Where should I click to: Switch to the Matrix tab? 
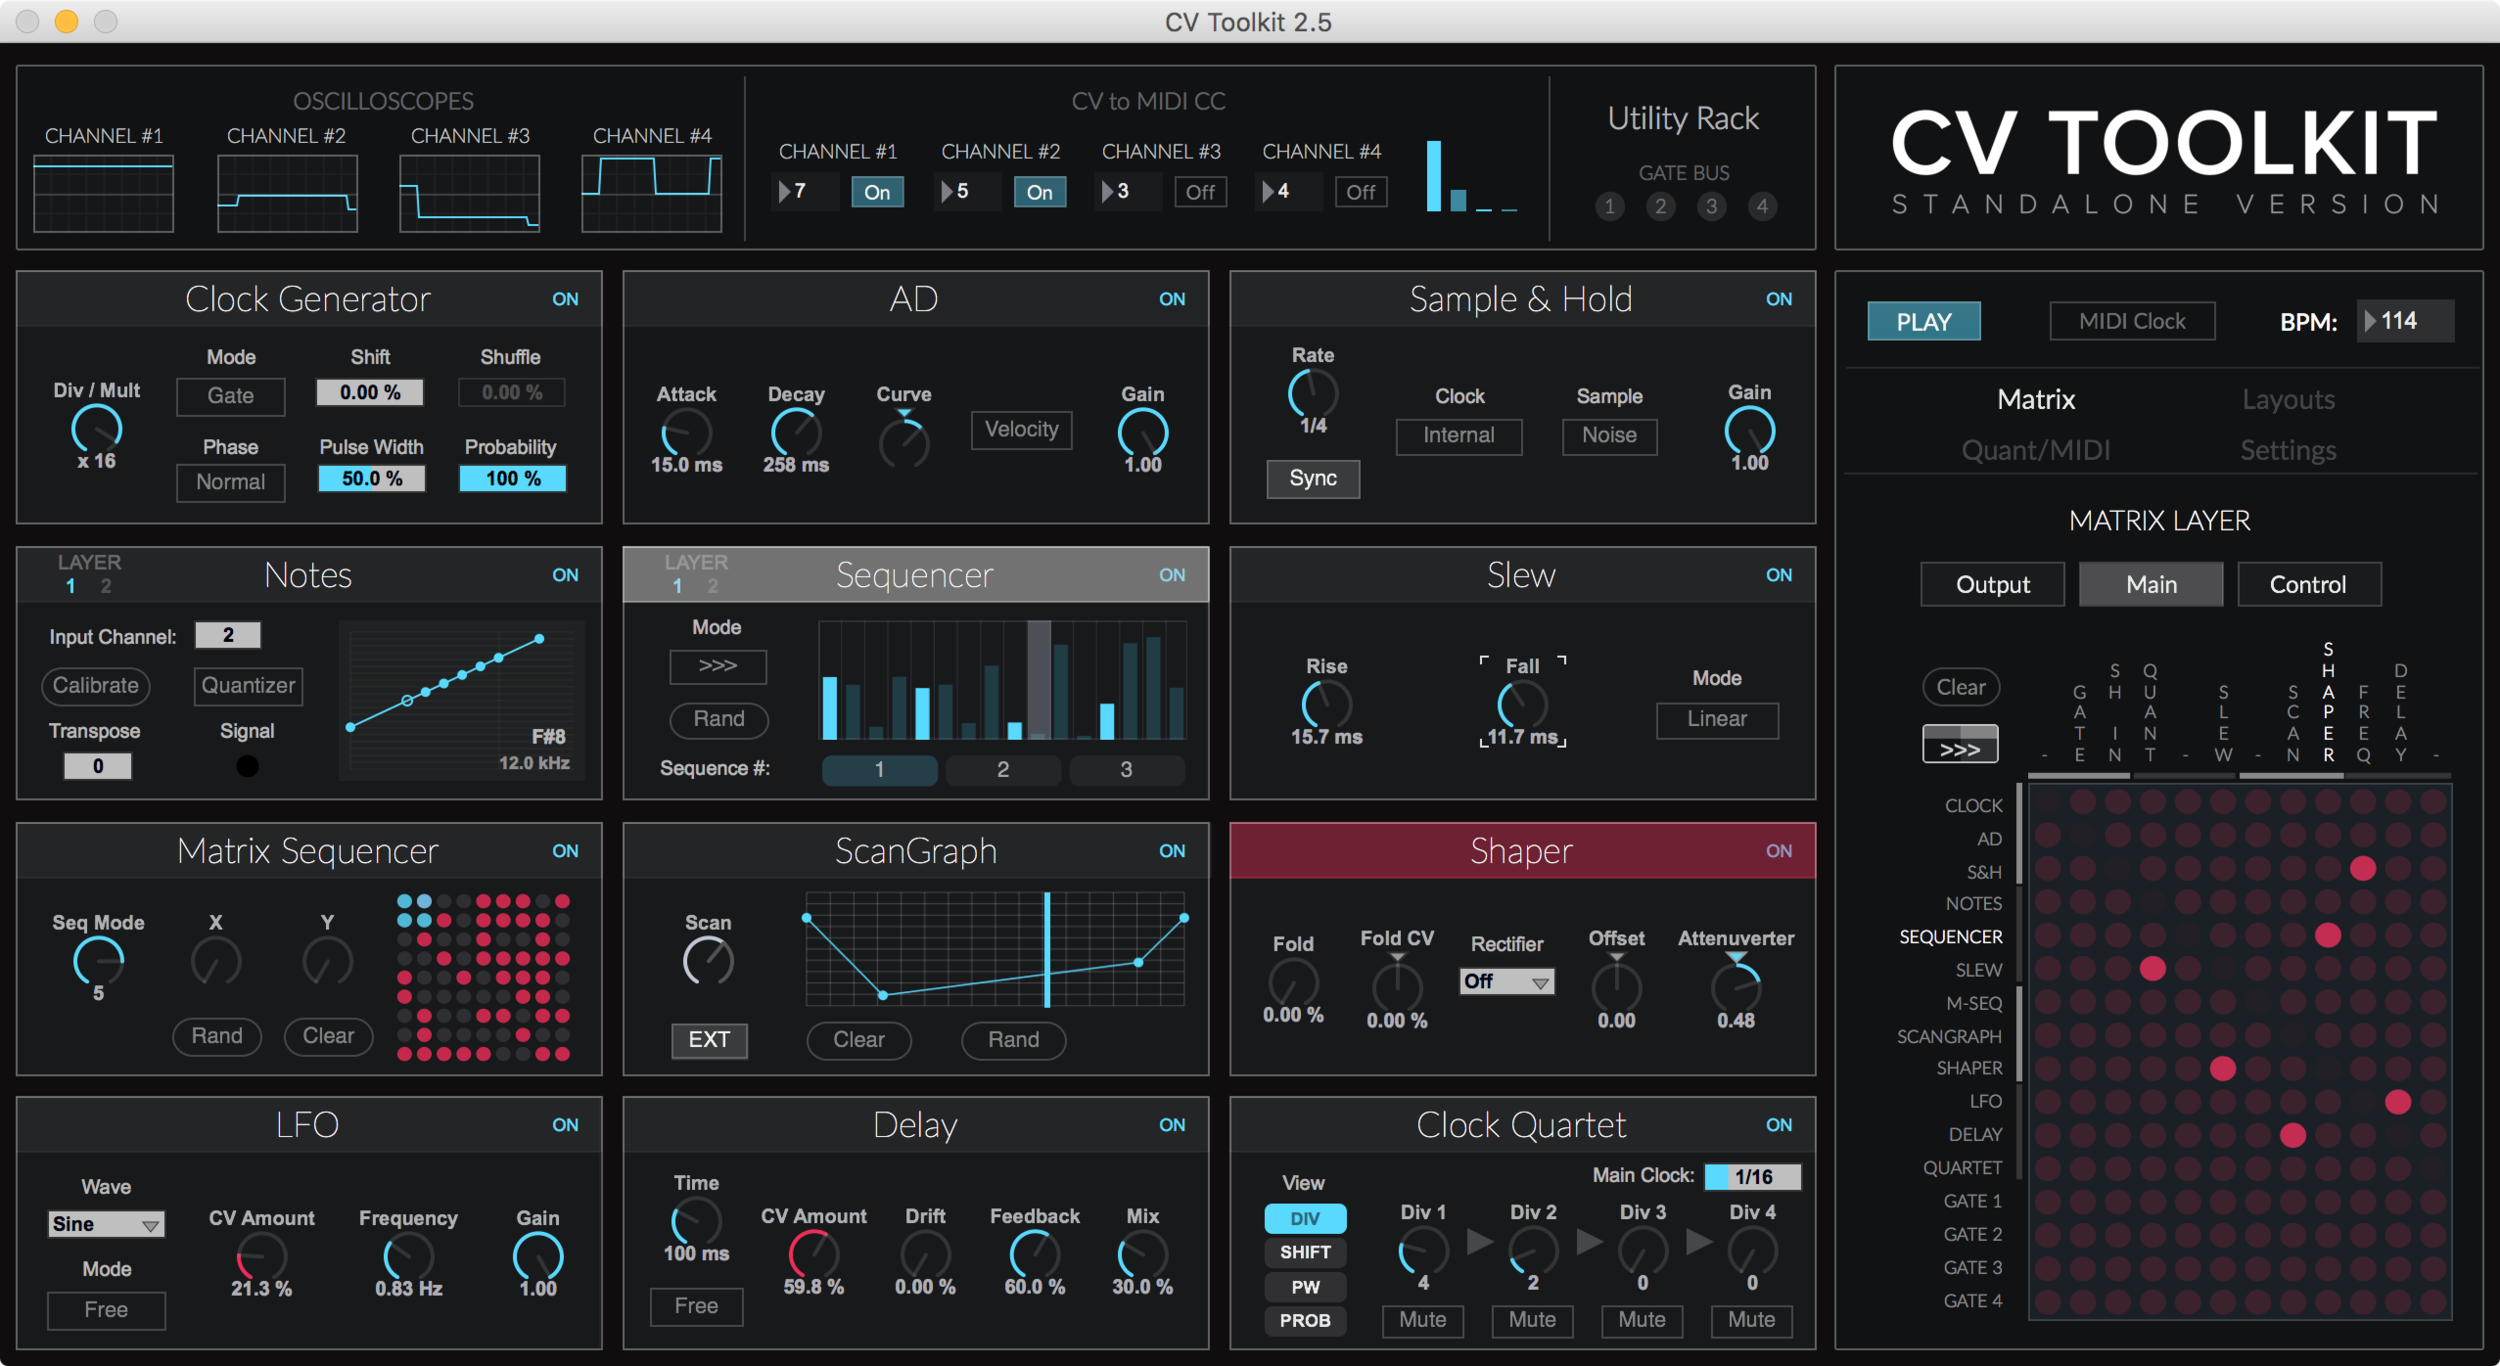click(2036, 400)
